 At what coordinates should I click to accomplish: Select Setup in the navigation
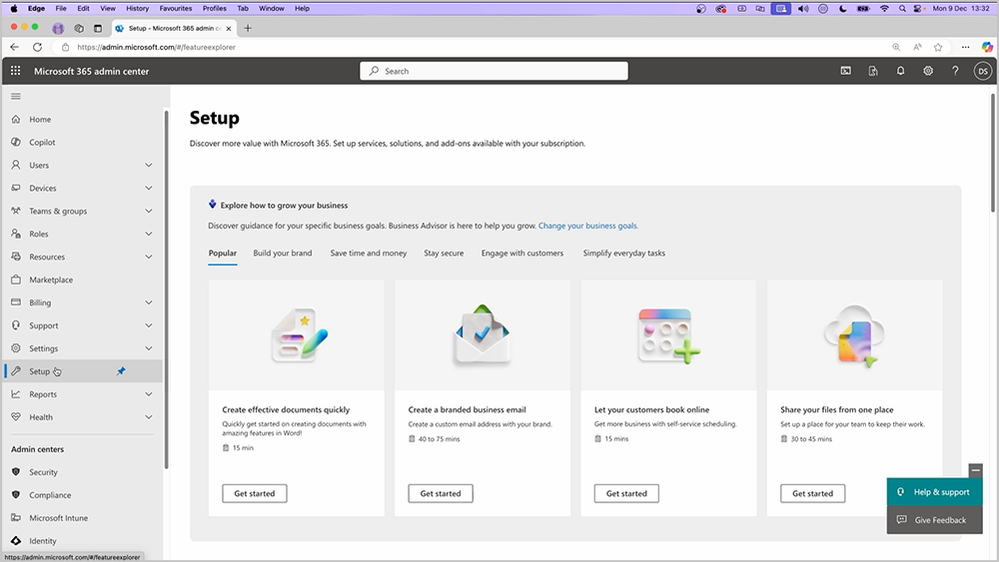click(x=82, y=371)
